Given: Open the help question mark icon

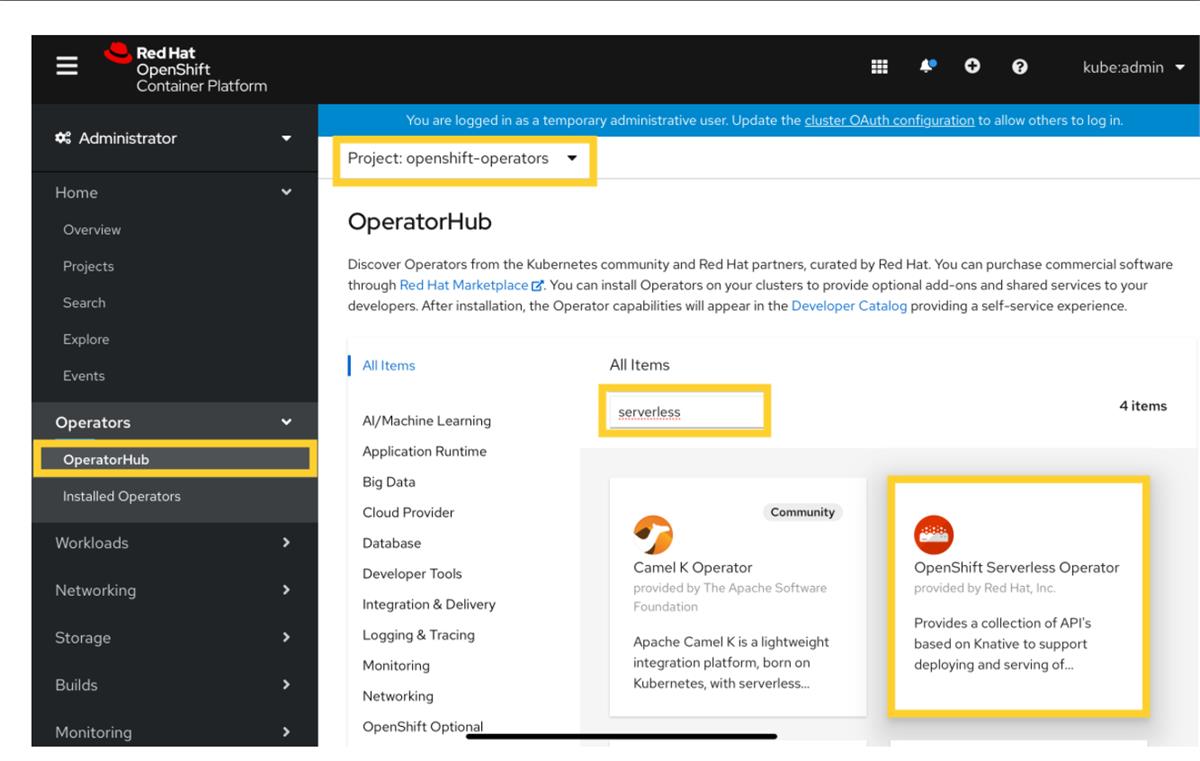Looking at the screenshot, I should coord(1018,66).
